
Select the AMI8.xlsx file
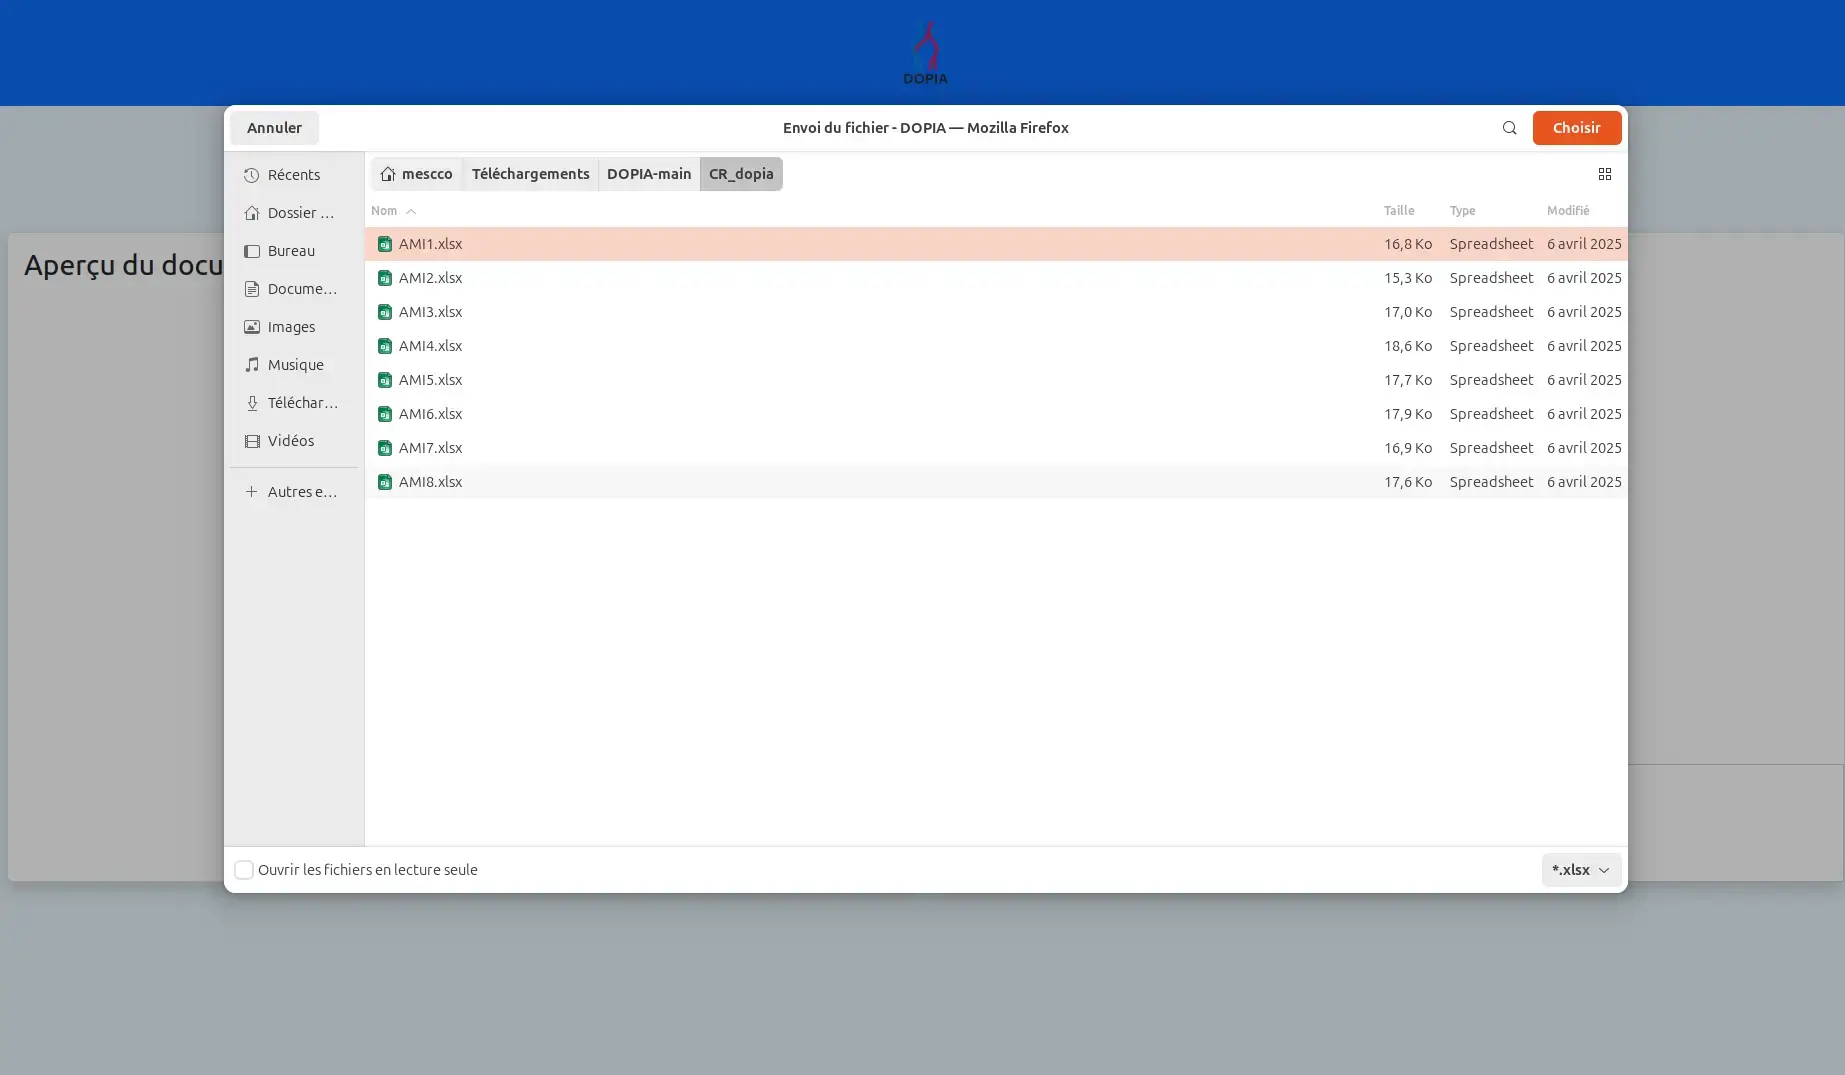point(431,482)
